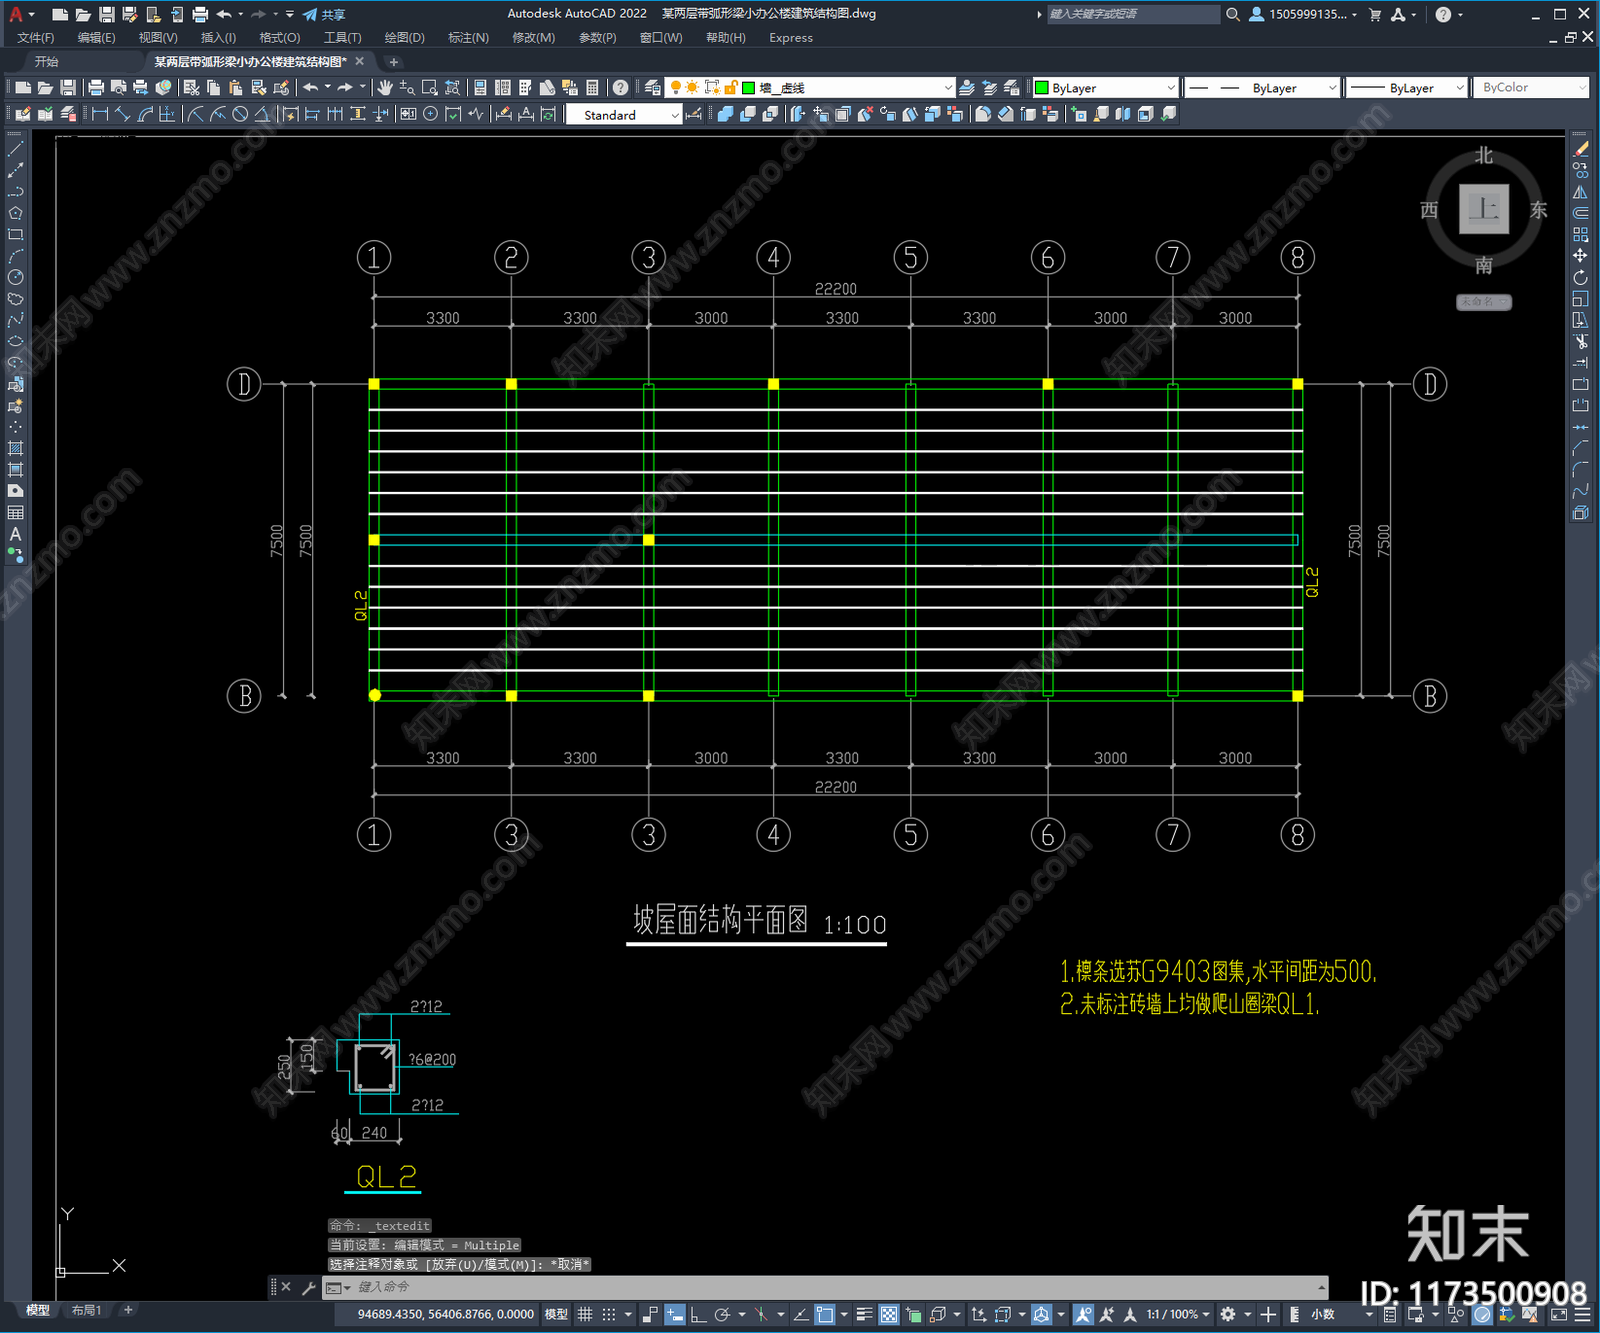
Task: Toggle lineweight display on status bar
Action: pyautogui.click(x=865, y=1314)
